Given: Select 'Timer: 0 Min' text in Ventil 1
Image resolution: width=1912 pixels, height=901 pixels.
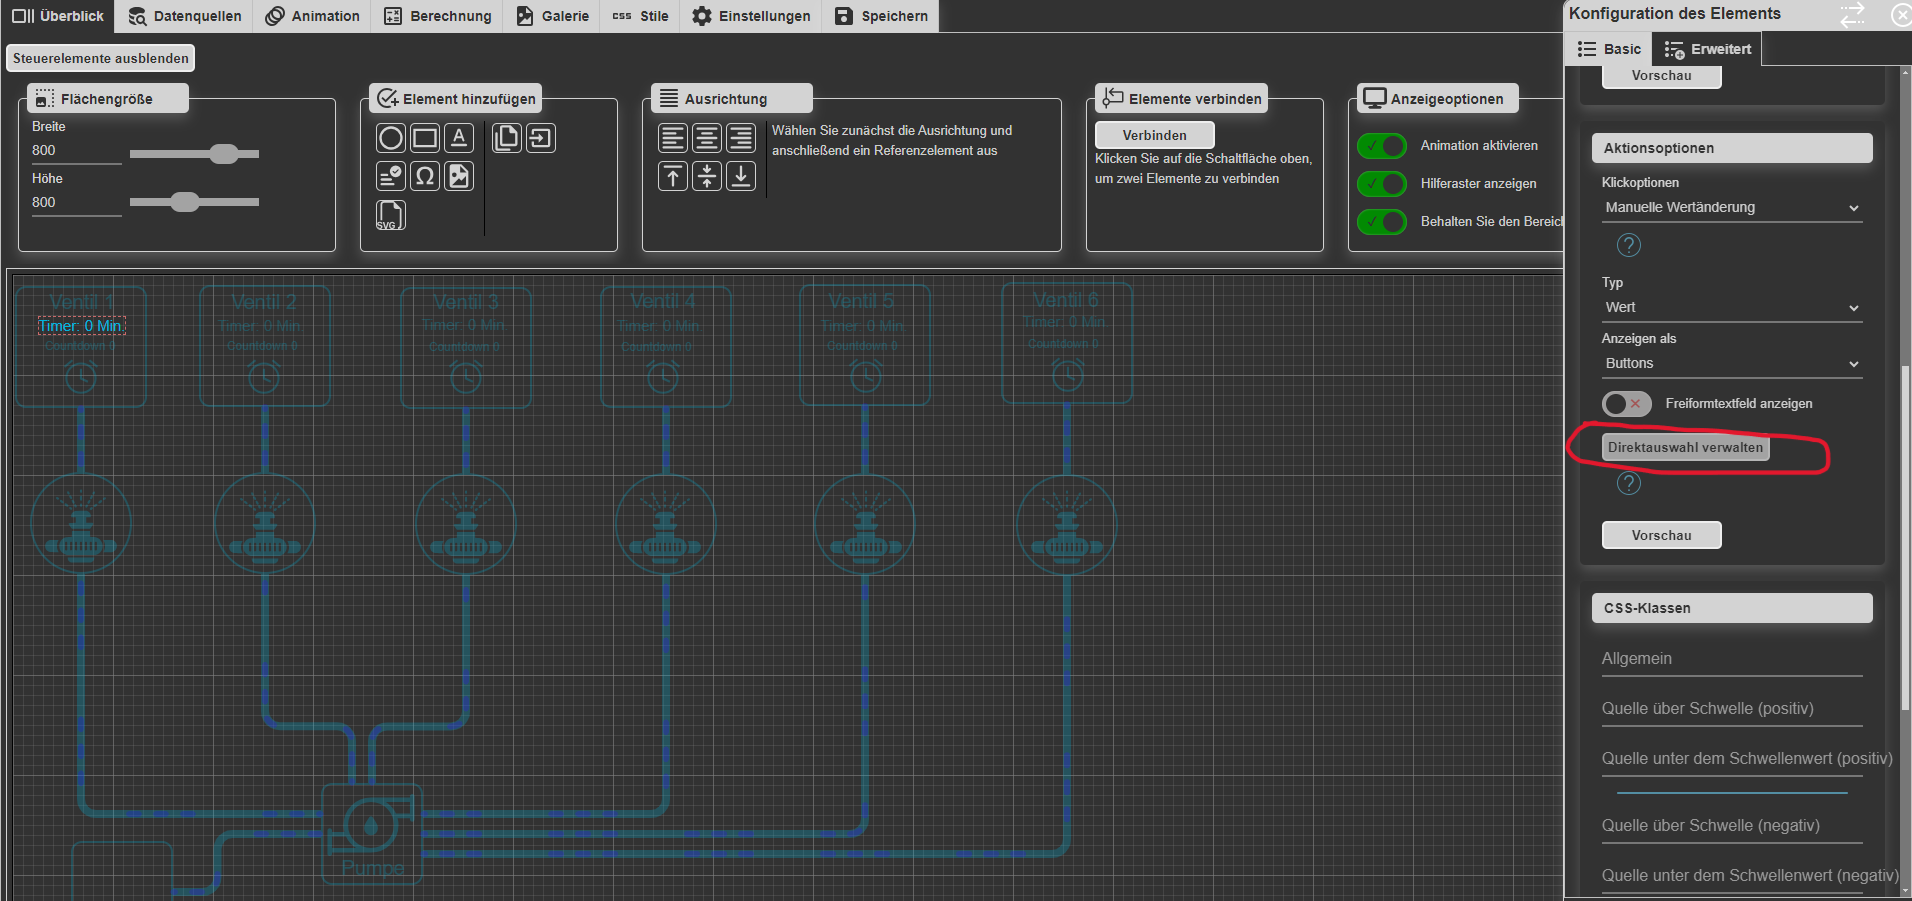Looking at the screenshot, I should pos(81,326).
